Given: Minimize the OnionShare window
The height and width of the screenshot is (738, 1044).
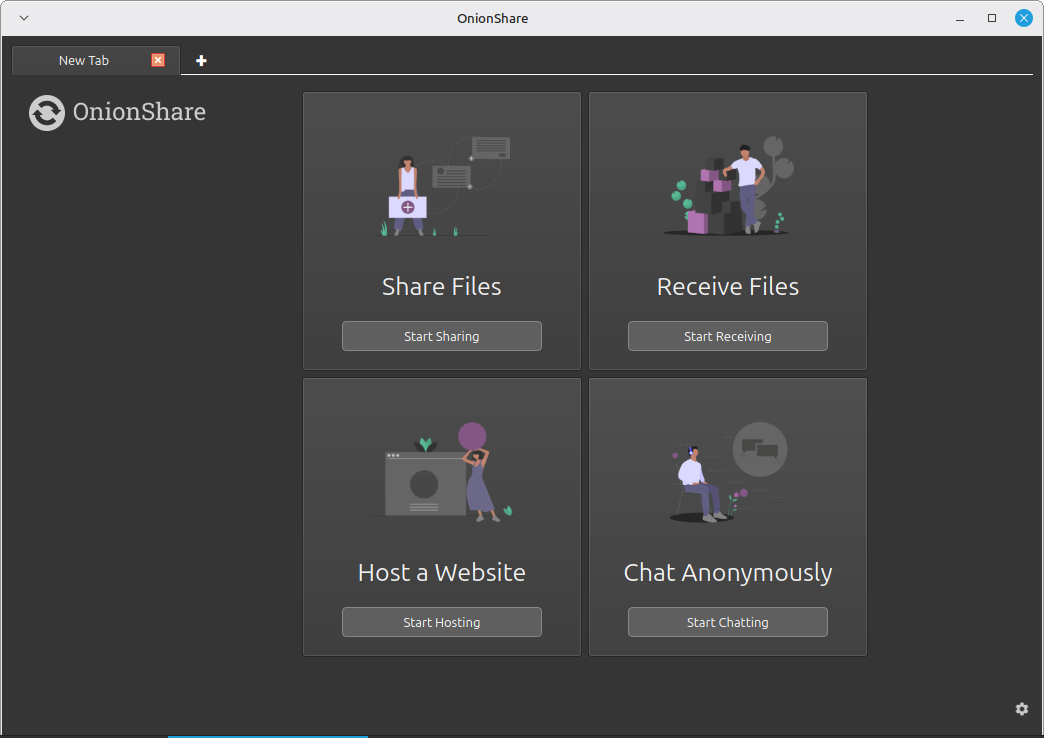Looking at the screenshot, I should point(960,18).
